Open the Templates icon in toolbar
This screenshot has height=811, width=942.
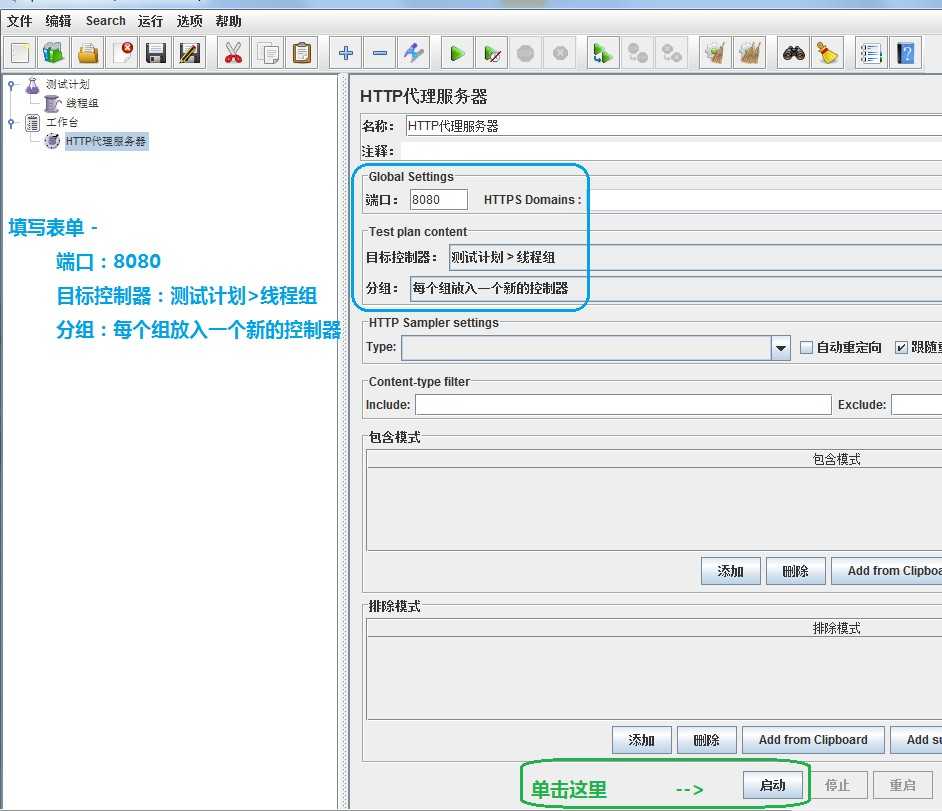(x=53, y=53)
